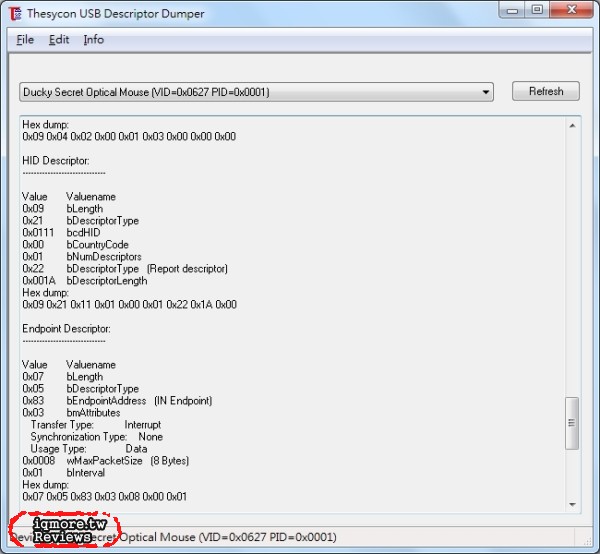Click the hex dump line starting 0x09 0x21
This screenshot has width=600, height=554.
[x=129, y=305]
